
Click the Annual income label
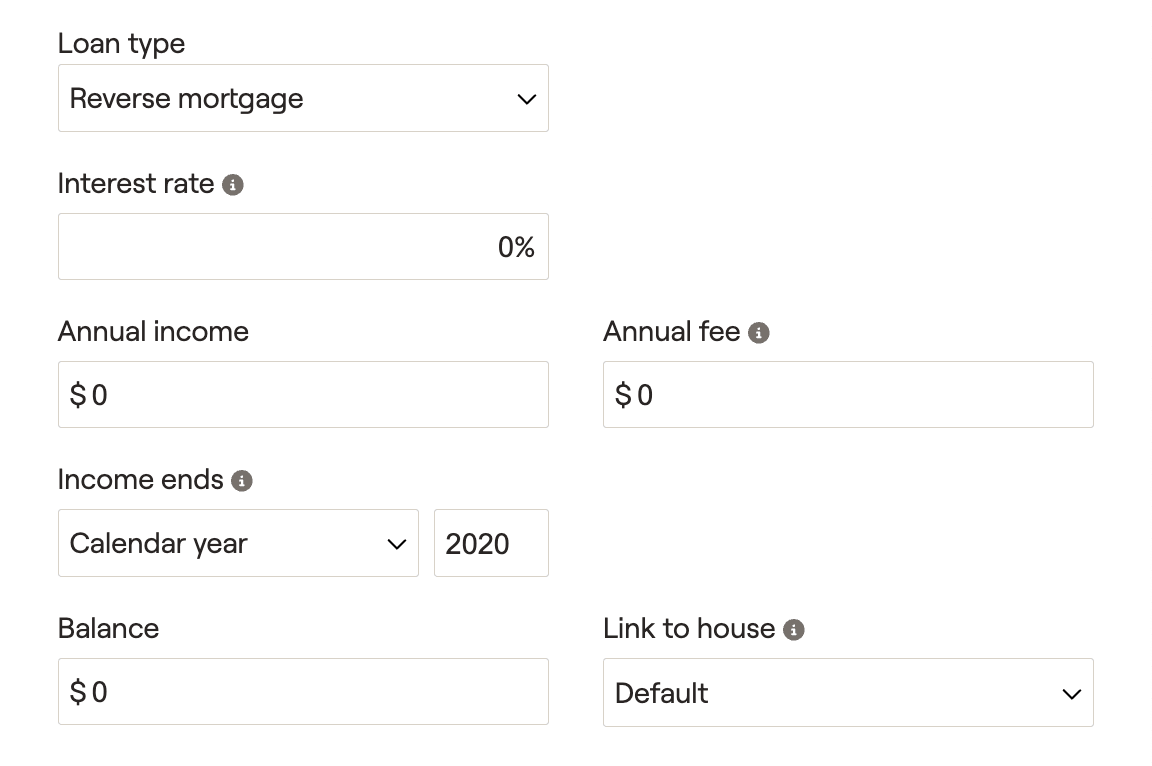click(x=154, y=332)
